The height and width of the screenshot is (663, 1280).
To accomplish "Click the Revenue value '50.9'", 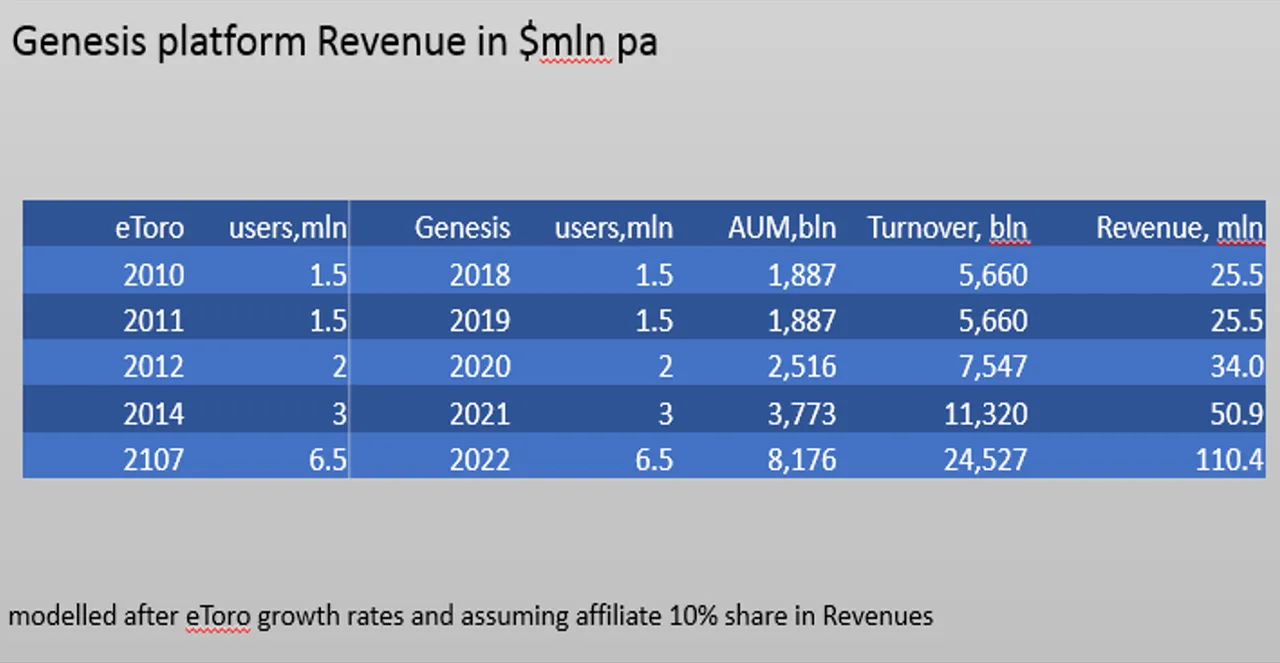I will pos(1237,413).
